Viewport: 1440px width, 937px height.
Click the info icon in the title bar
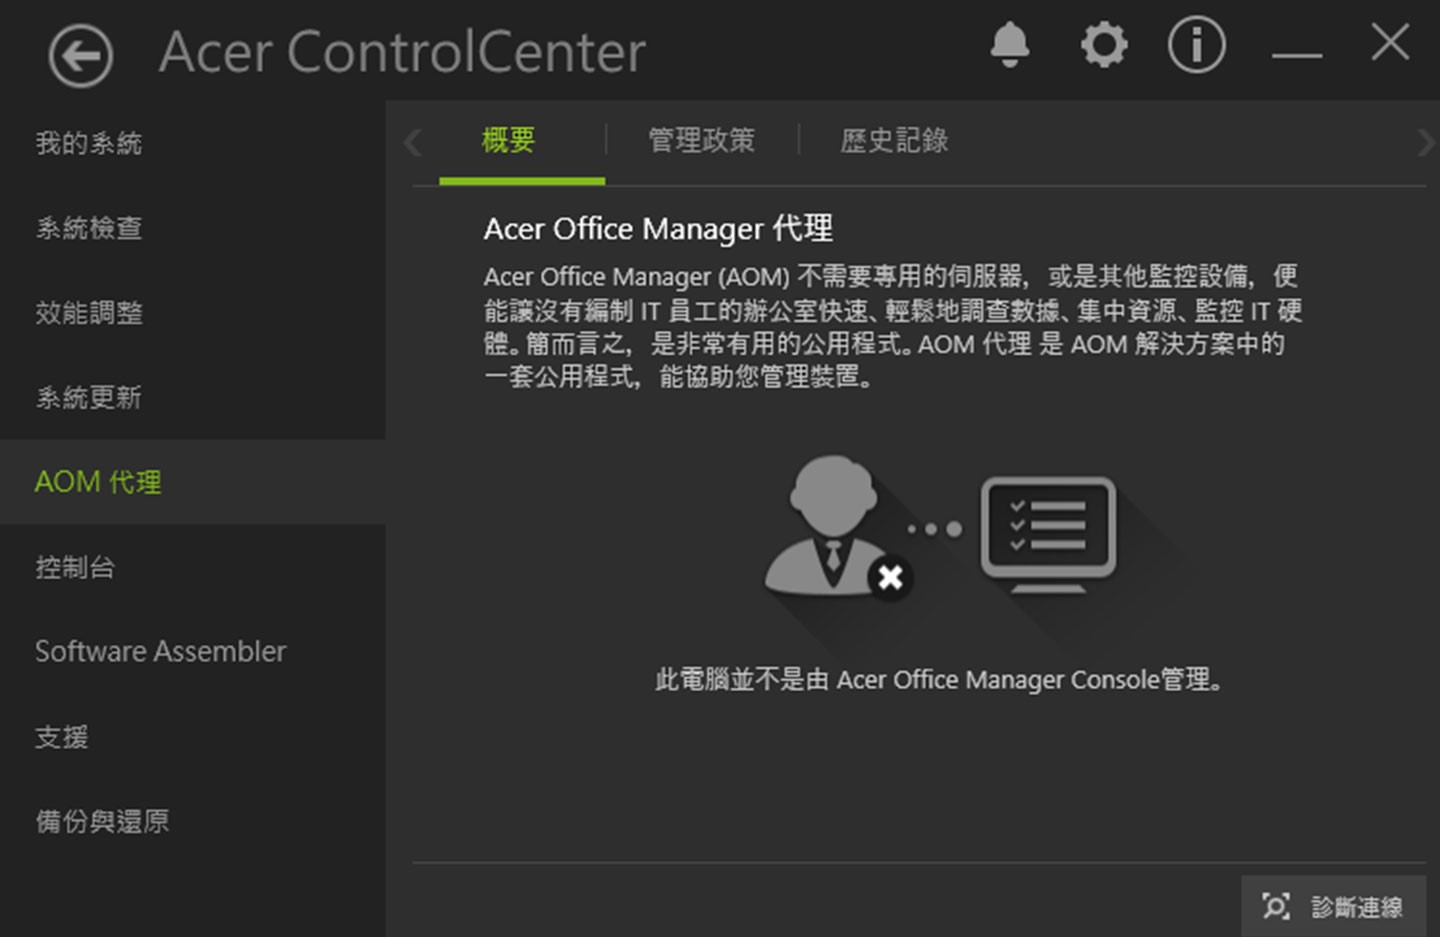click(x=1196, y=45)
